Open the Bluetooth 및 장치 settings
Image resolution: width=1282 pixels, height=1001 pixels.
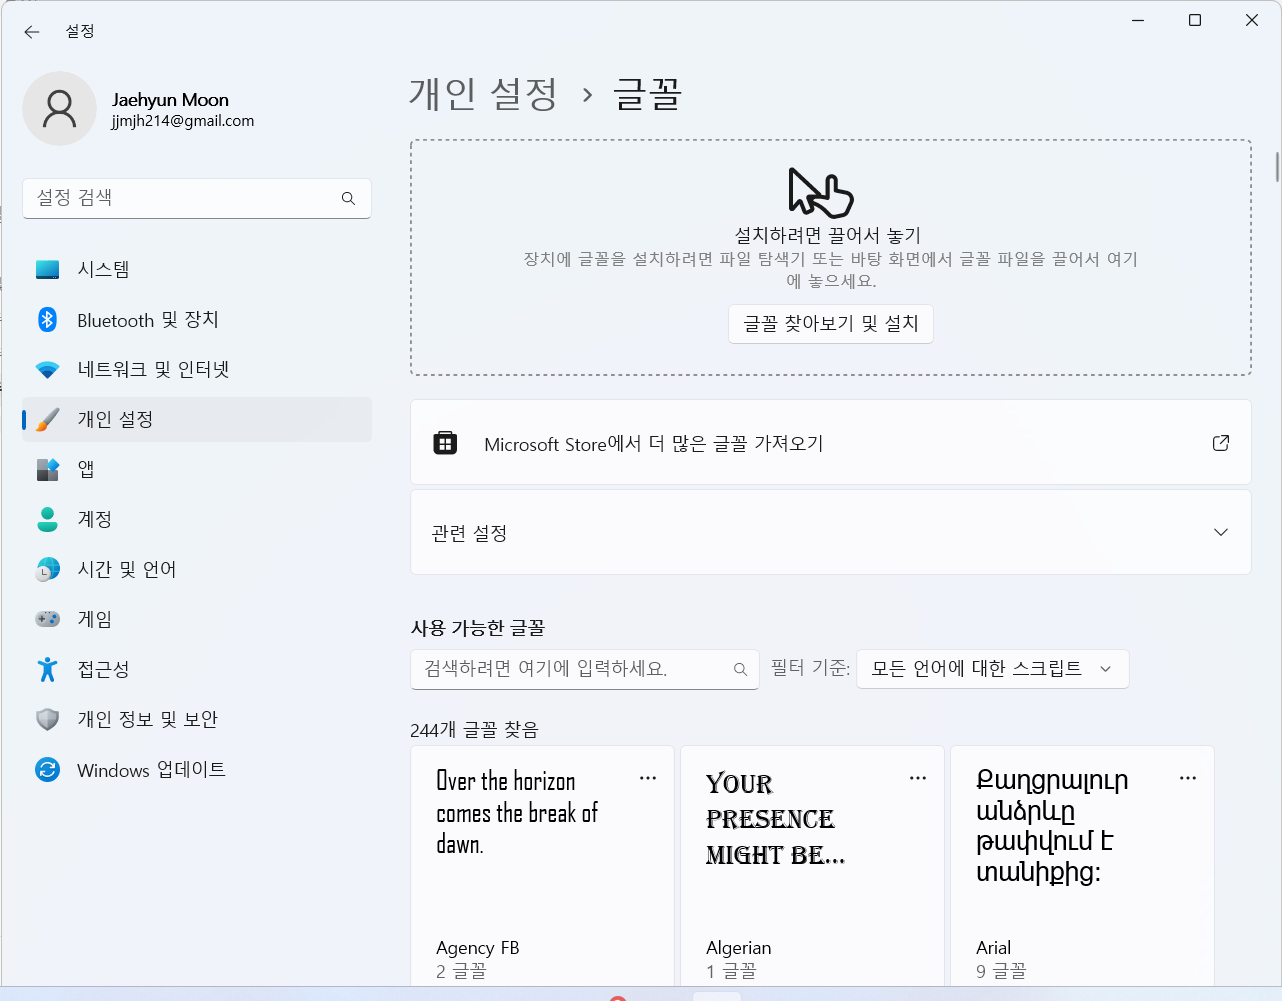pos(147,320)
